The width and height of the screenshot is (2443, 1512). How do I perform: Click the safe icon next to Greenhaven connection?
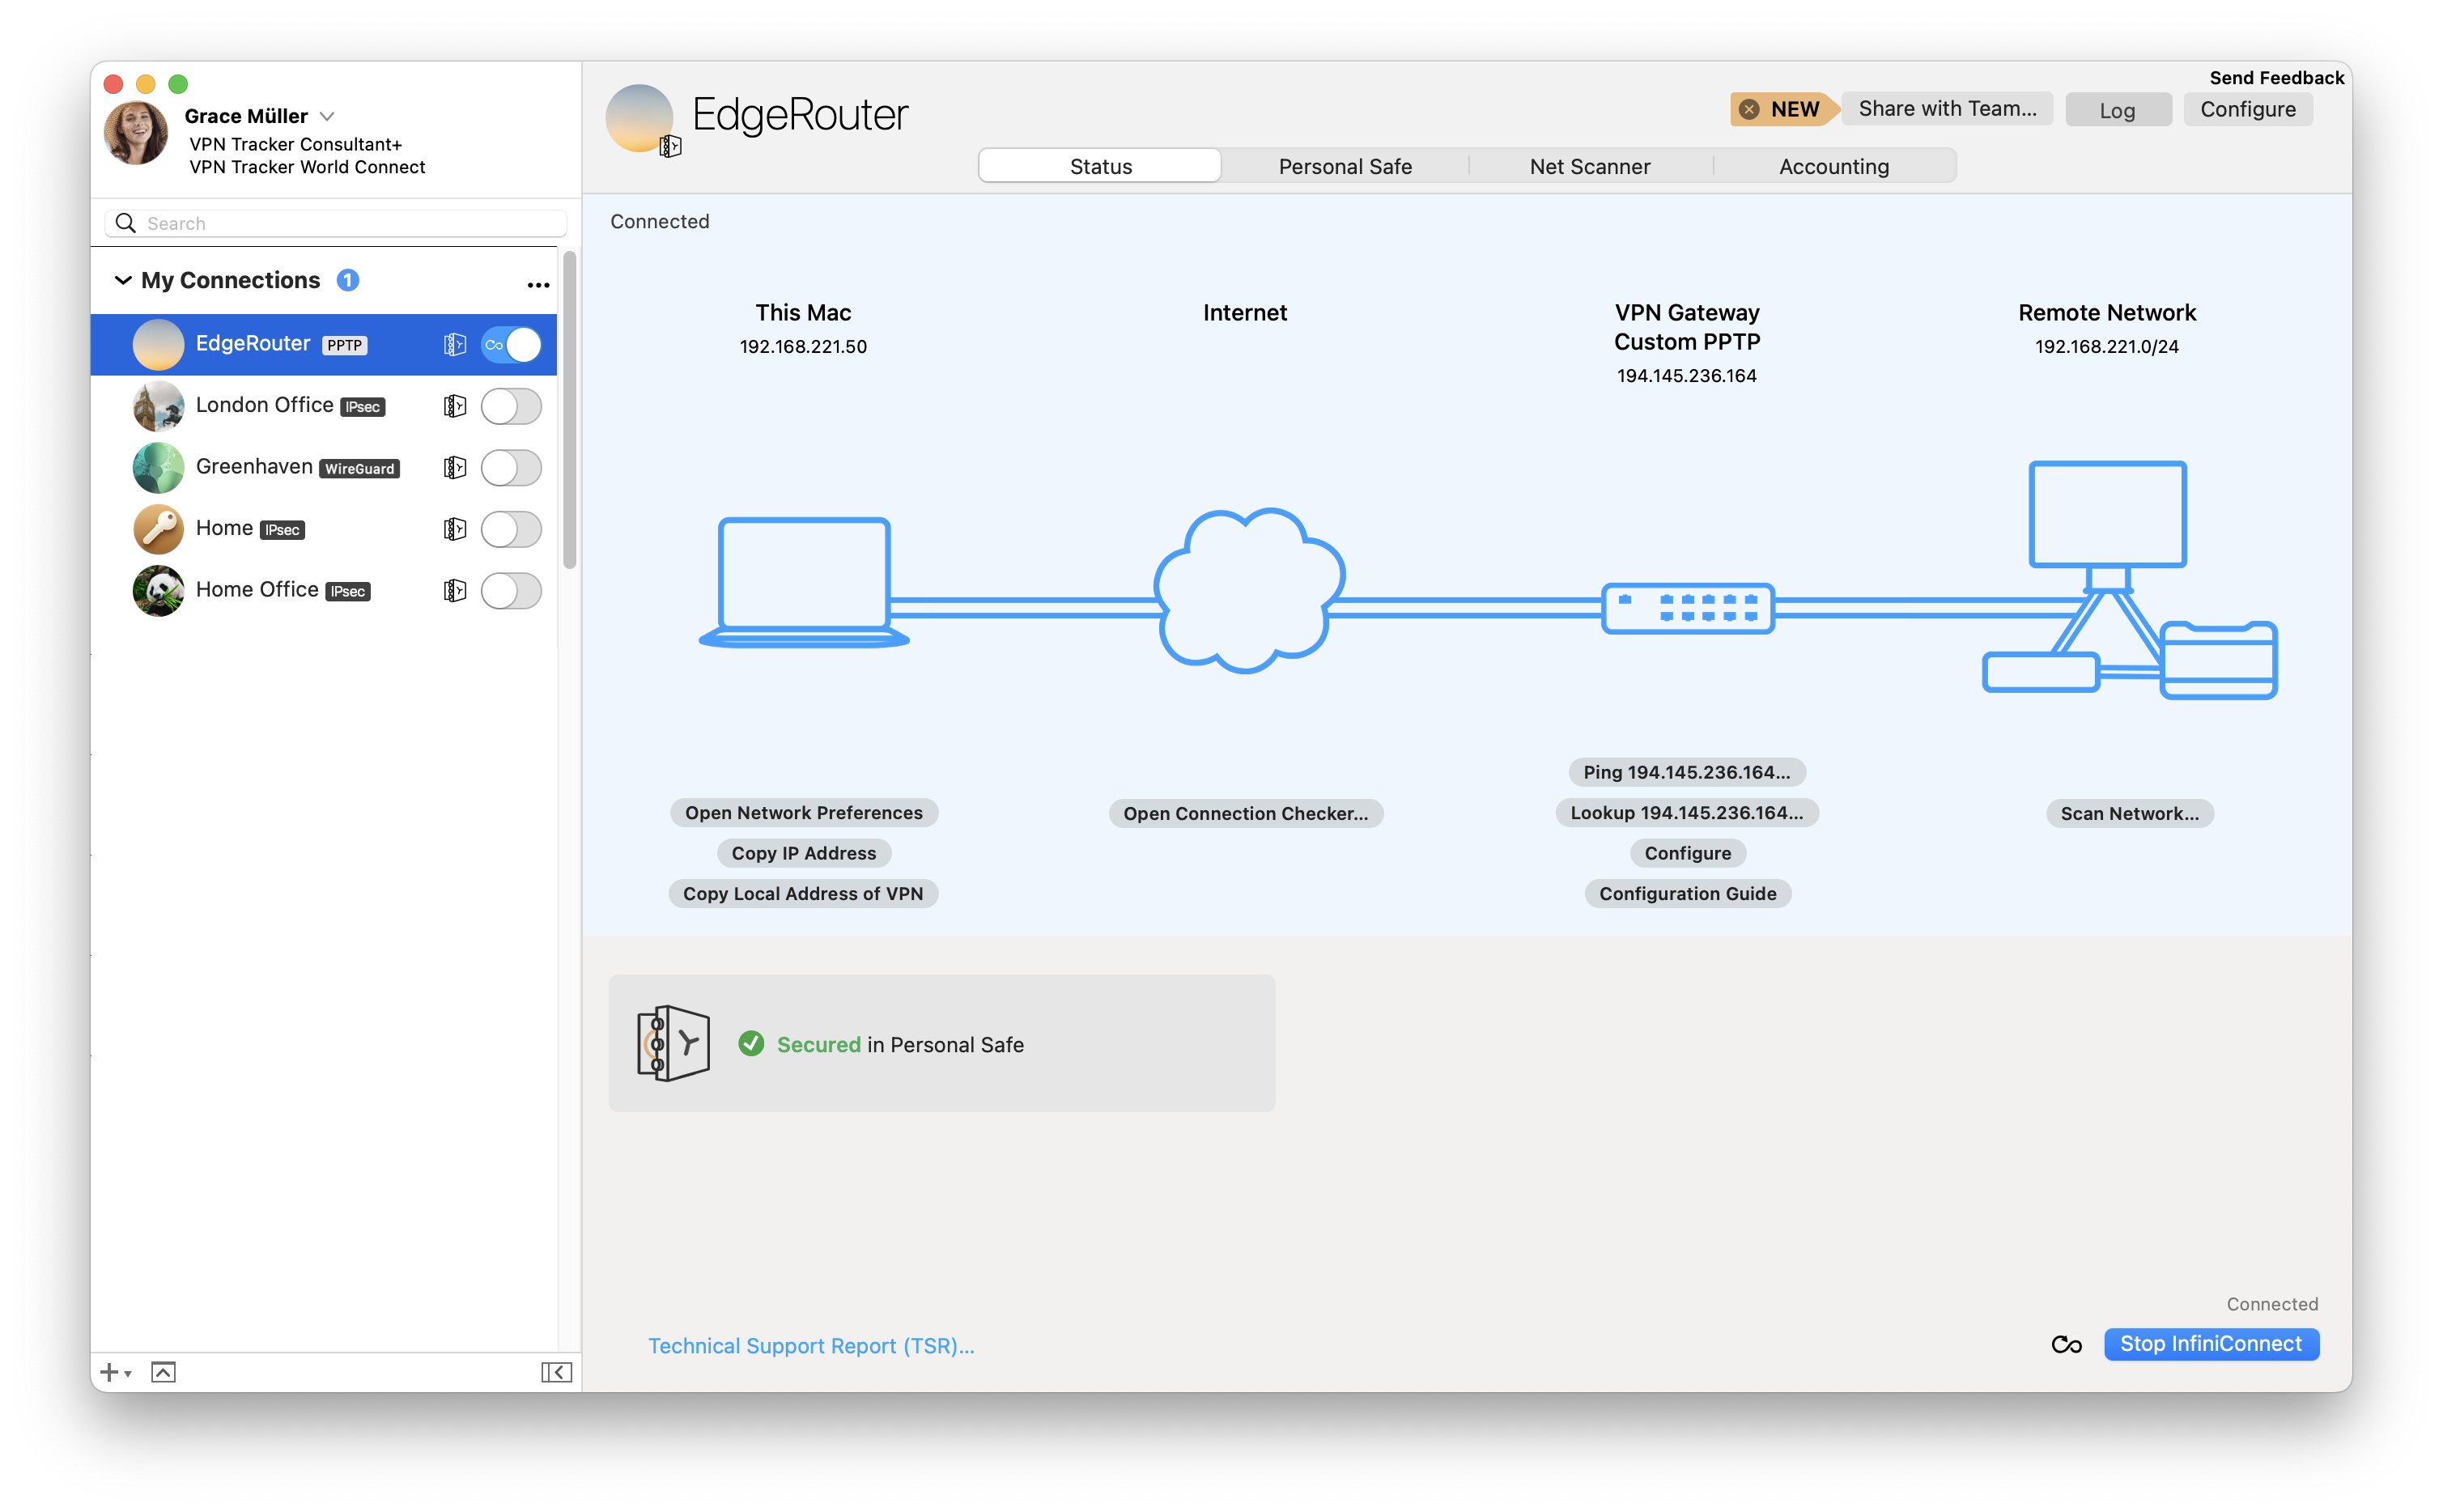pyautogui.click(x=455, y=468)
